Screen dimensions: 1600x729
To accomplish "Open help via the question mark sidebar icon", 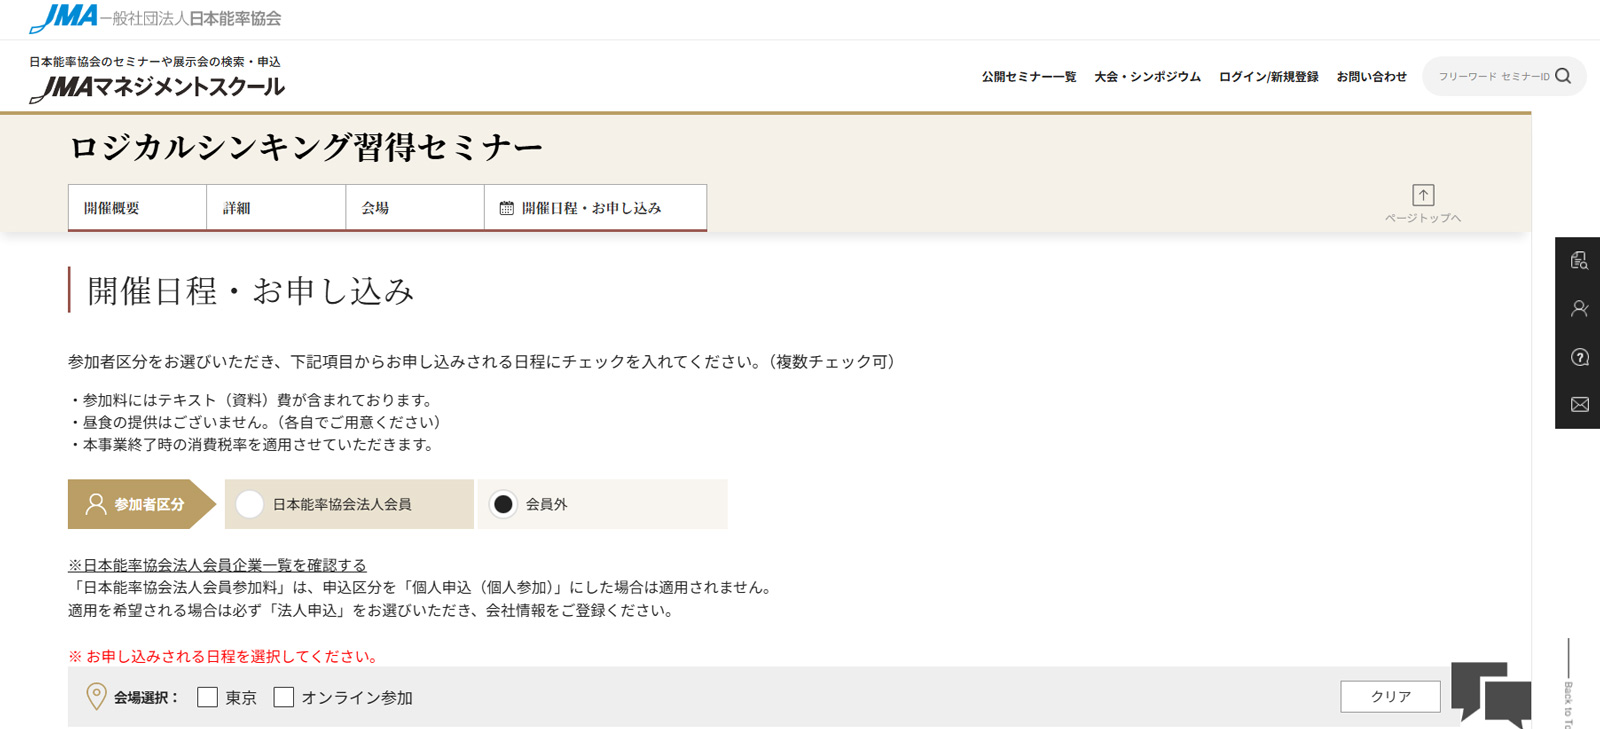I will pos(1580,356).
